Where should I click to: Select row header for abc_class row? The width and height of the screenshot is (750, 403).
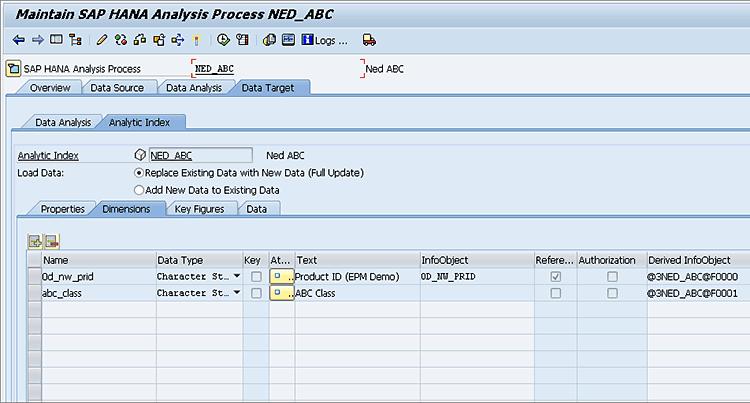34,293
